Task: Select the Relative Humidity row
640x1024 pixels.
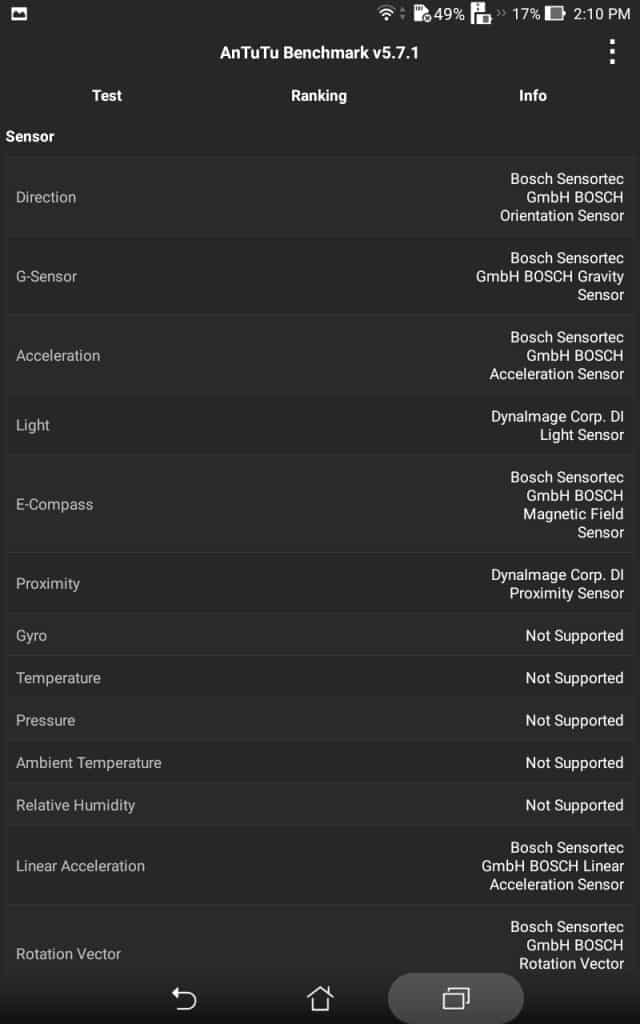Action: pos(320,805)
